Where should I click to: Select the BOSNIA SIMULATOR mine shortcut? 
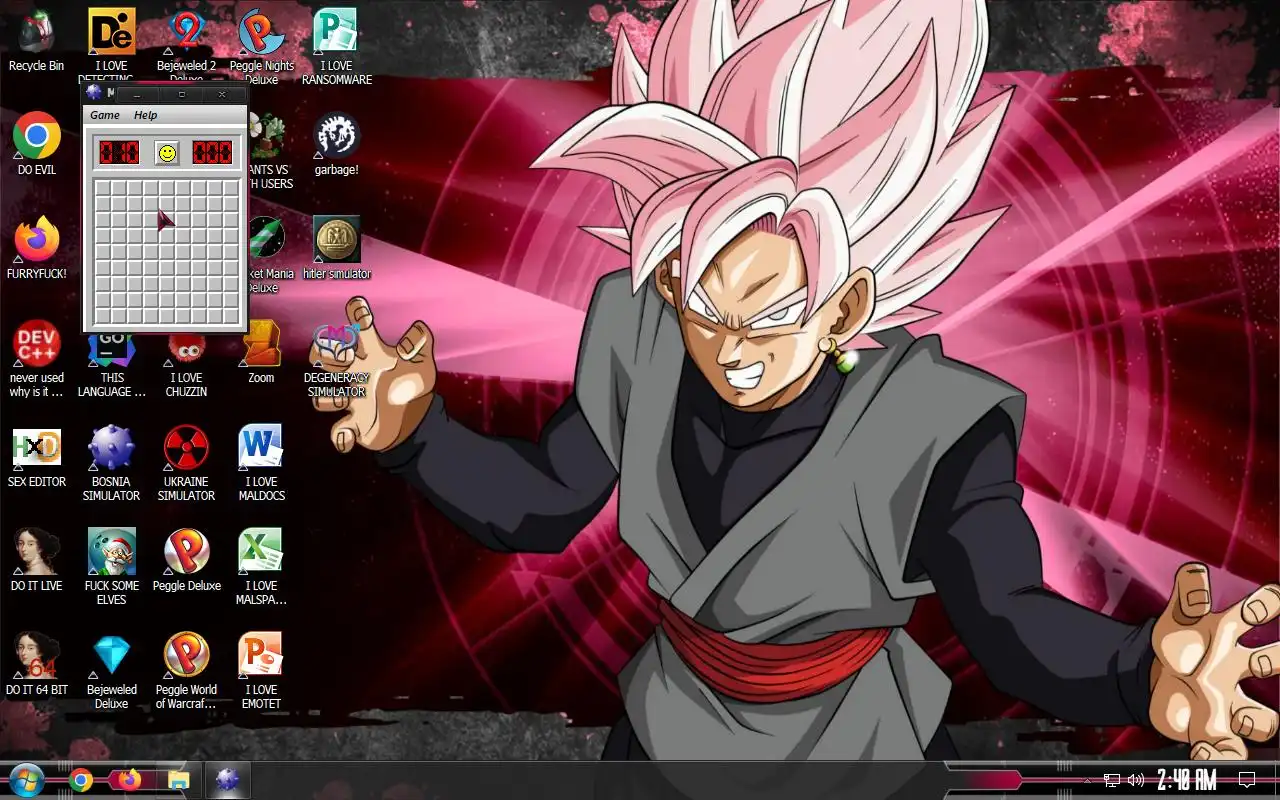point(111,463)
